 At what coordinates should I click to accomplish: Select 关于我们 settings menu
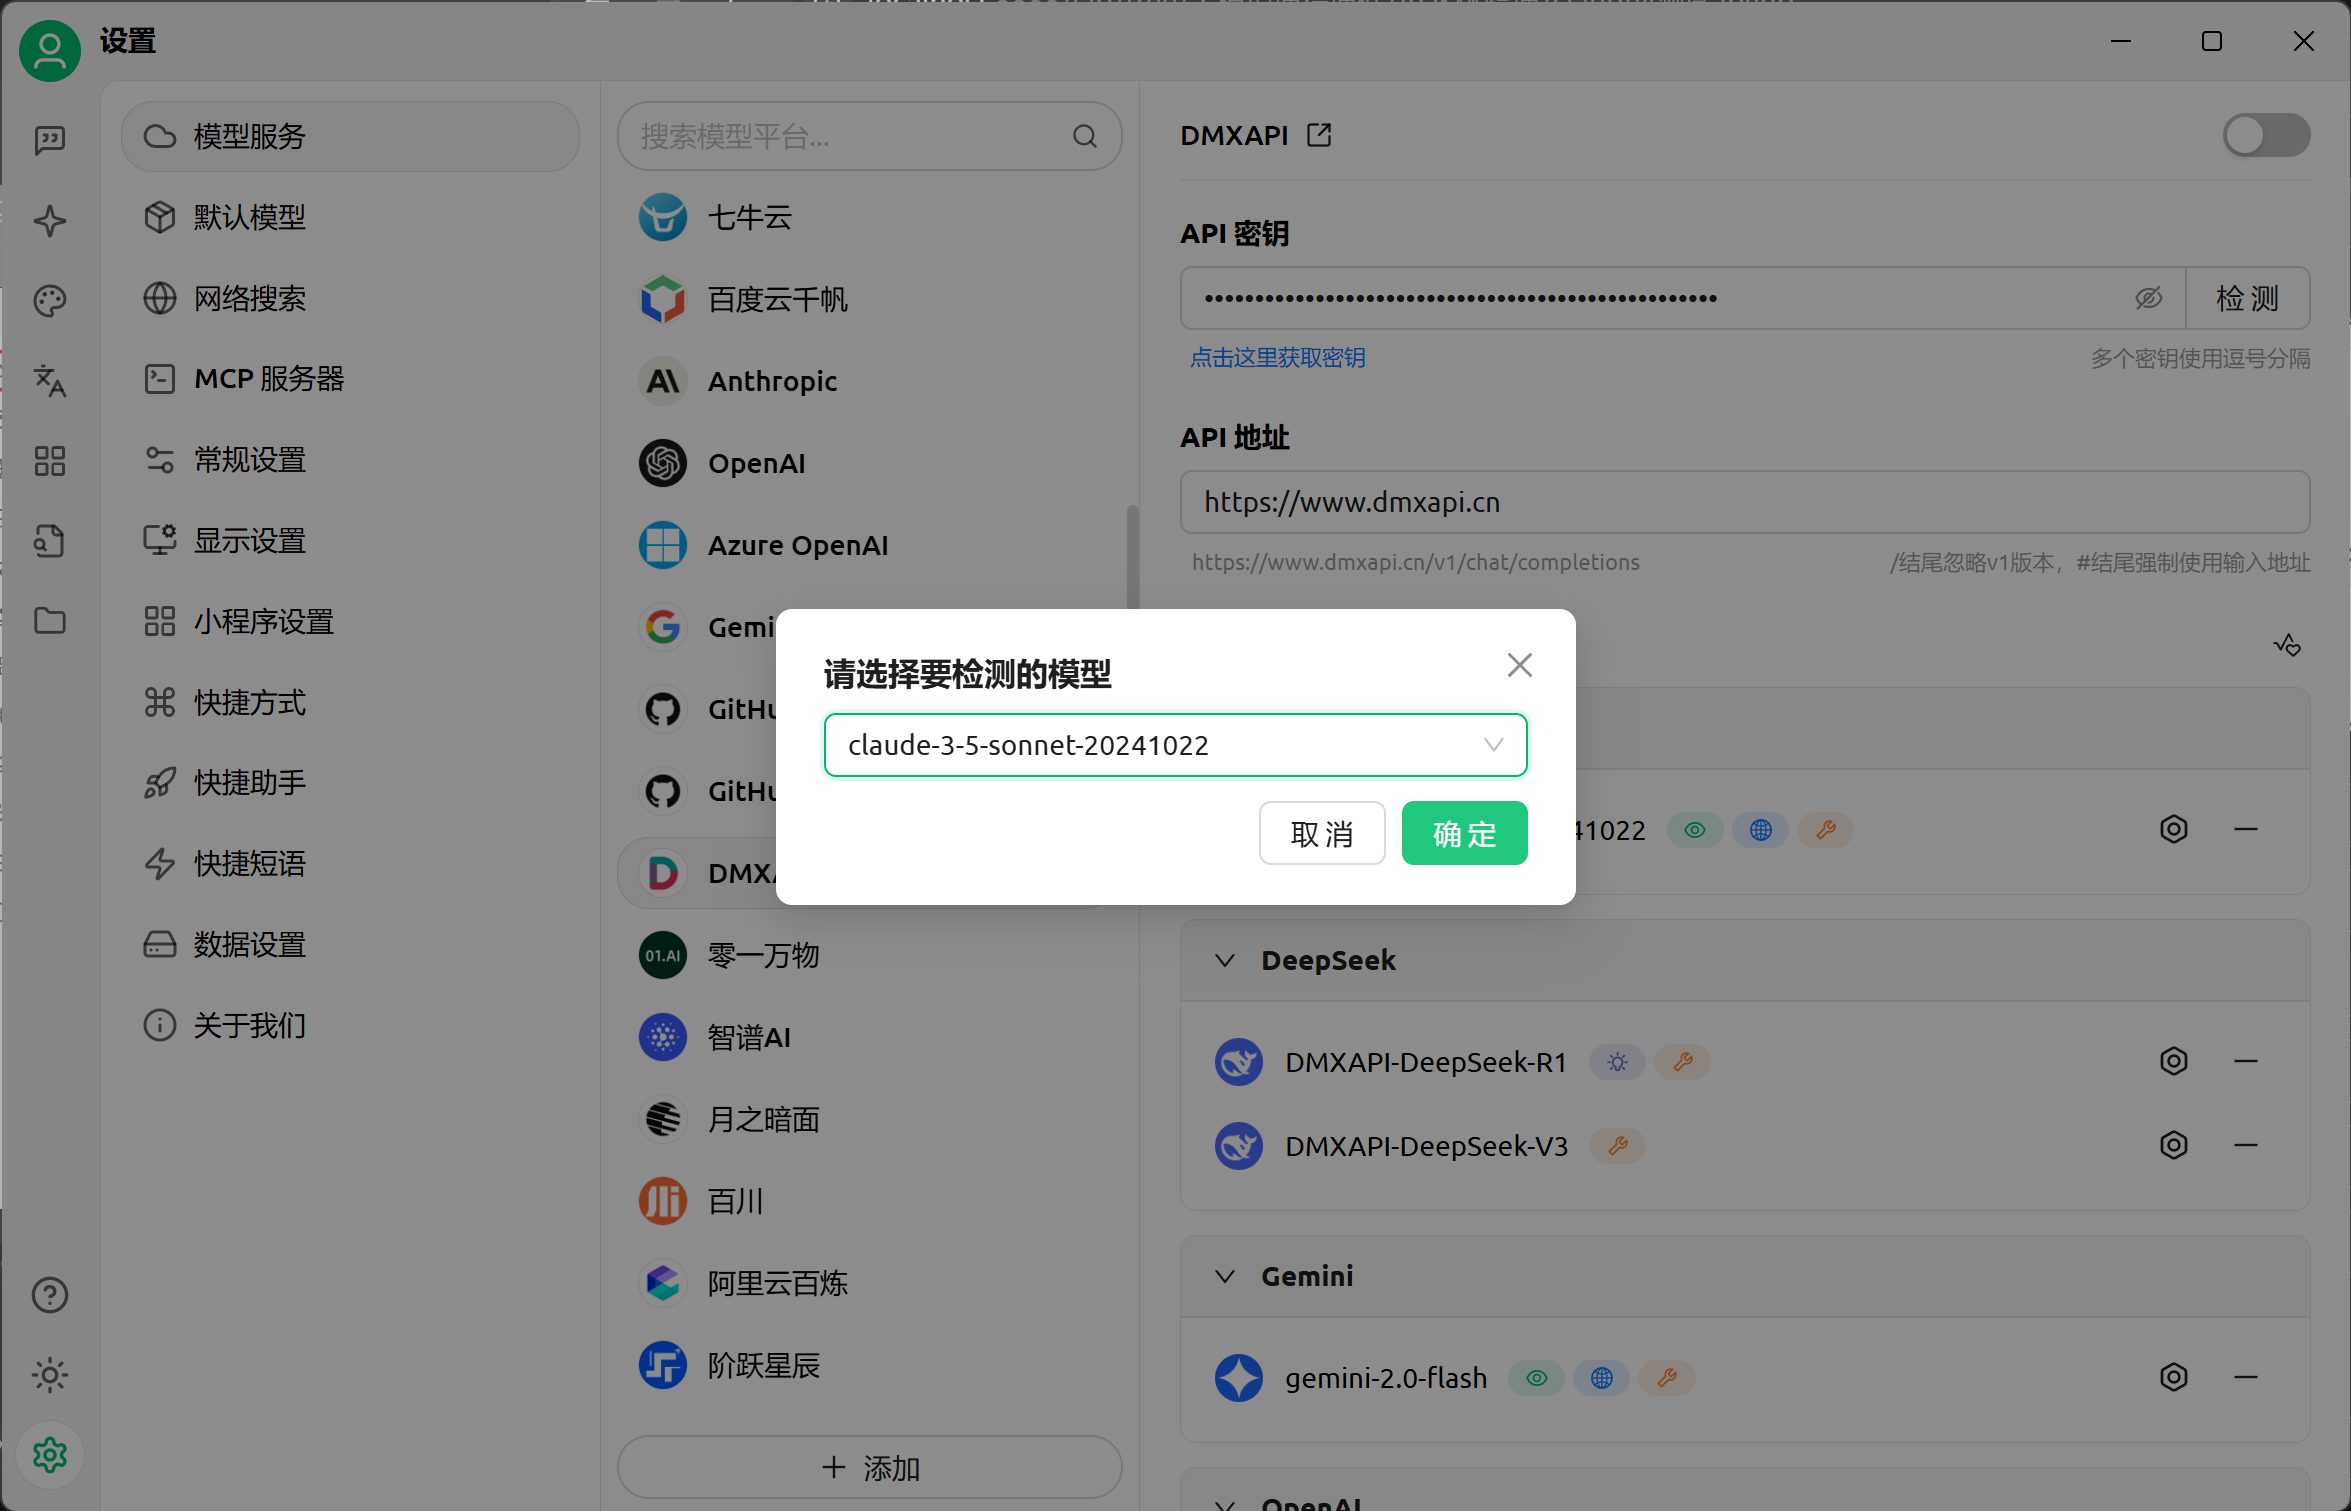pos(350,1026)
